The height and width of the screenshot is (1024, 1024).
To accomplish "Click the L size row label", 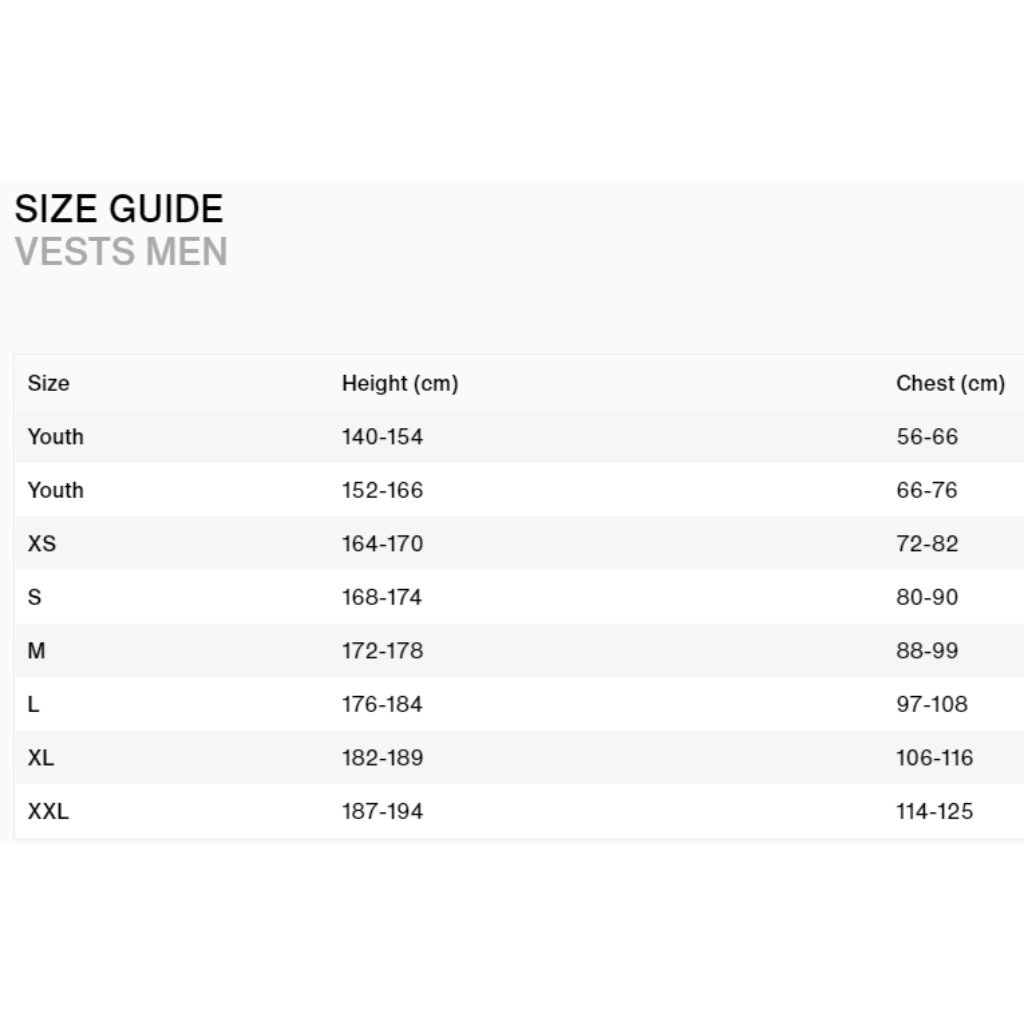I will tap(34, 704).
